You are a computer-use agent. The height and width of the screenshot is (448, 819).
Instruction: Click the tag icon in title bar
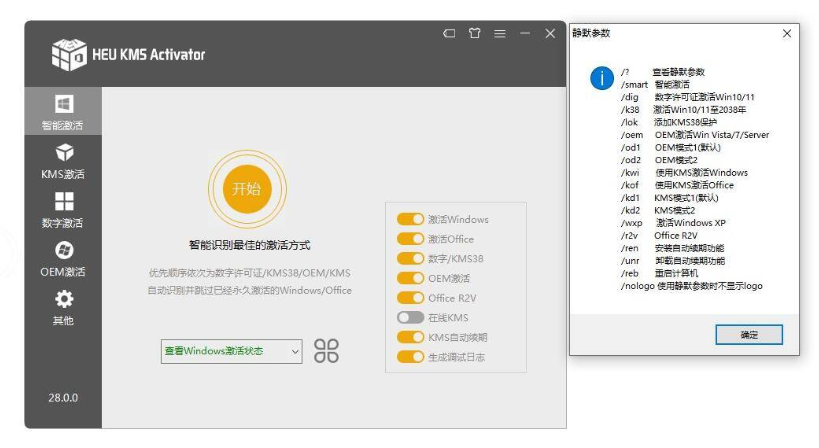tap(449, 33)
